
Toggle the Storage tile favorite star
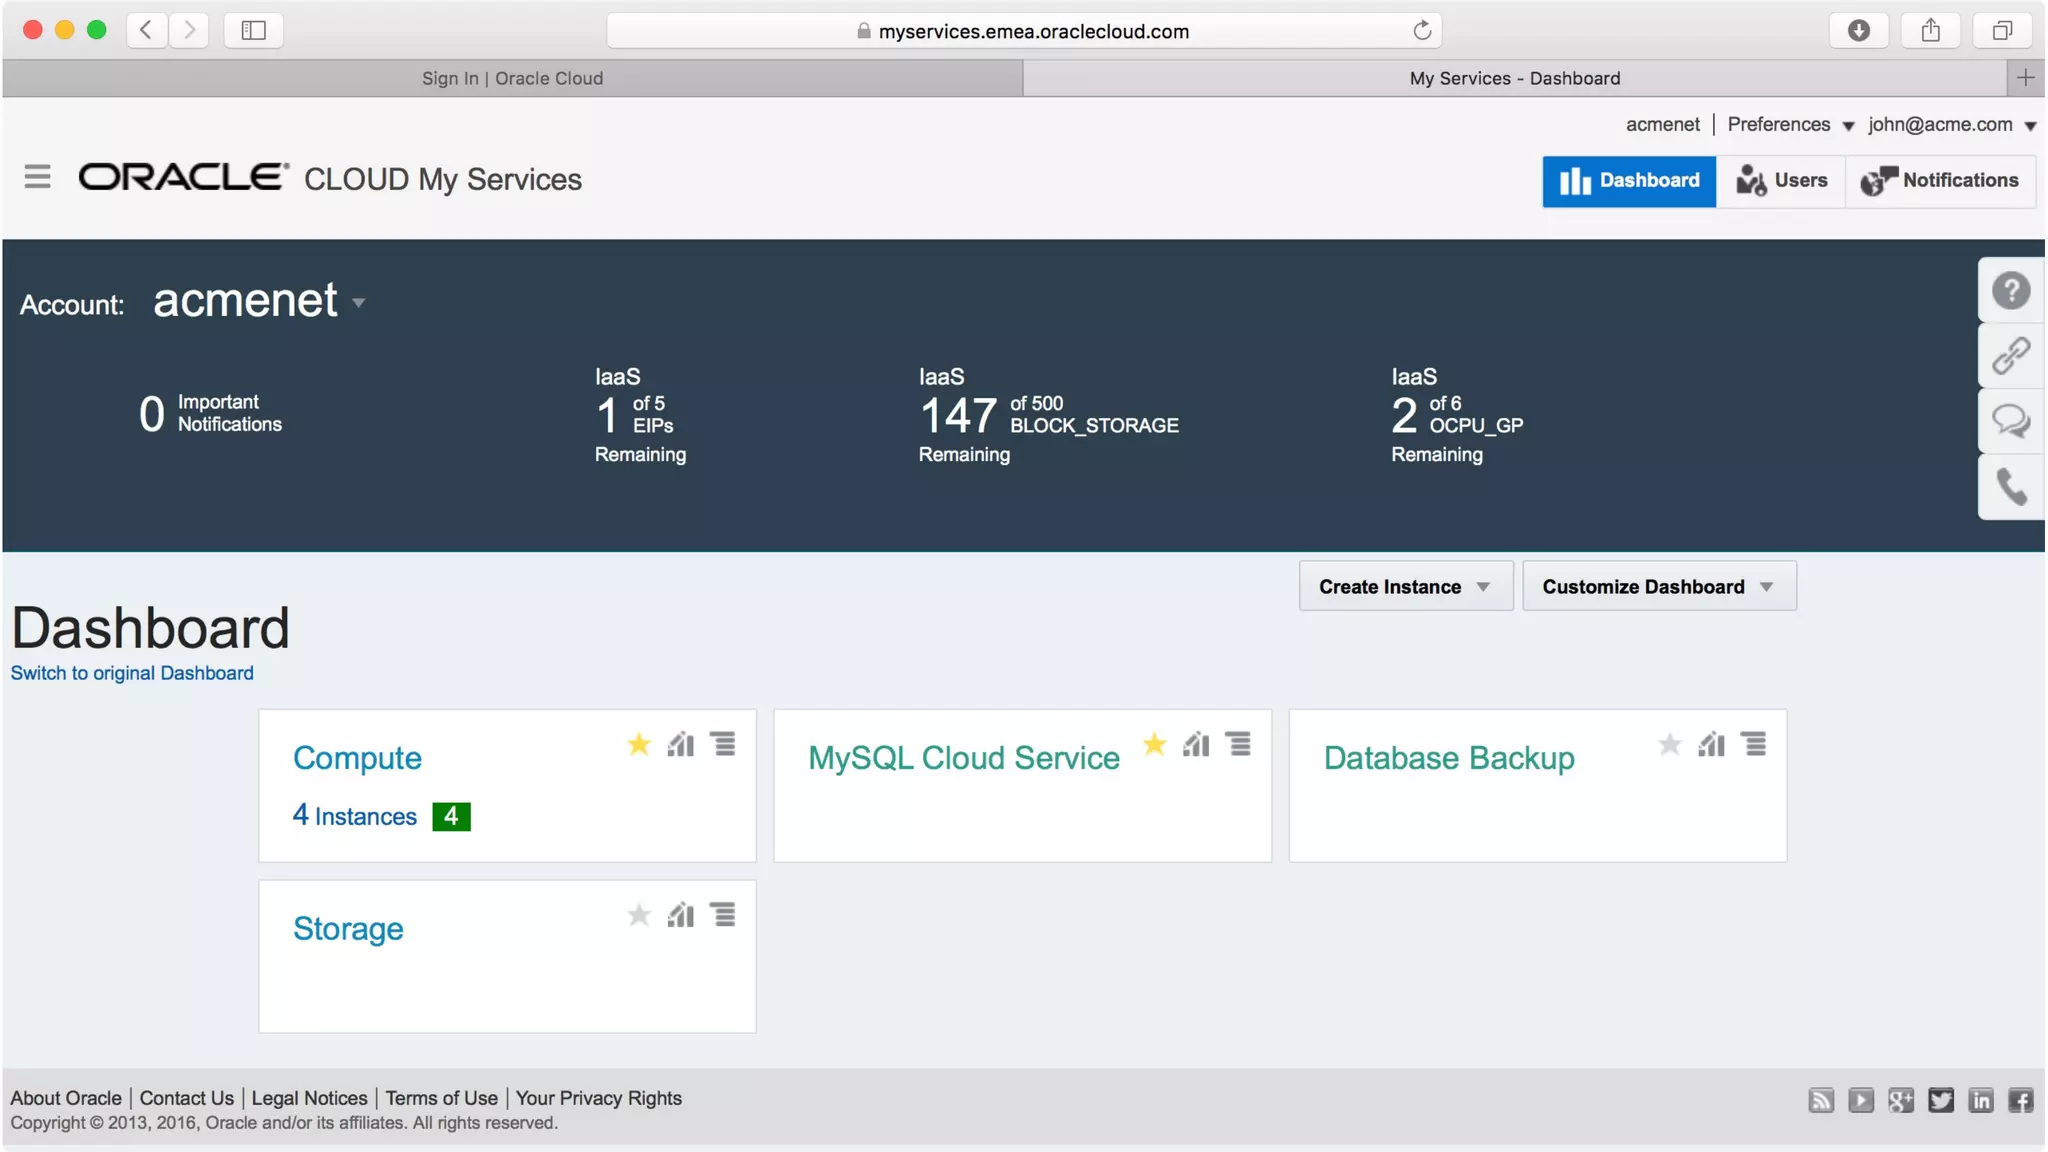coord(639,915)
